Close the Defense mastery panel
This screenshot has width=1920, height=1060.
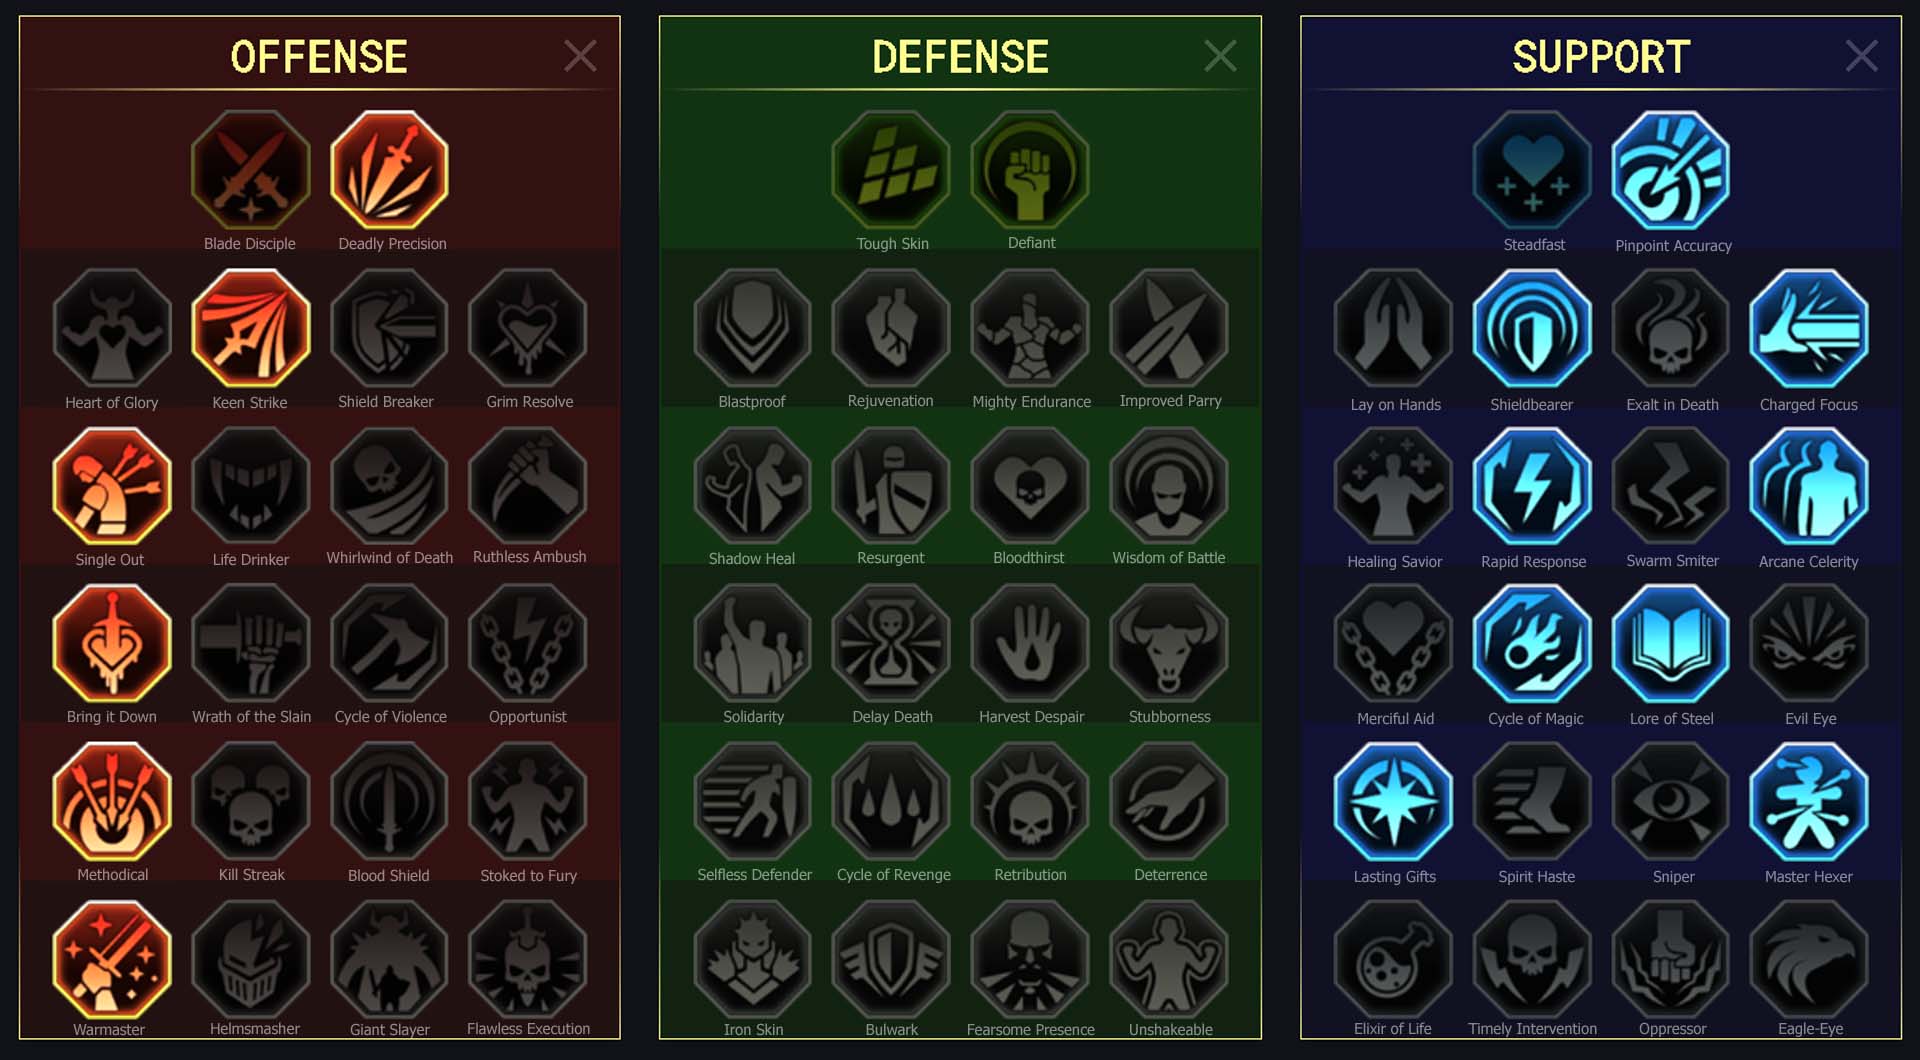[1220, 56]
